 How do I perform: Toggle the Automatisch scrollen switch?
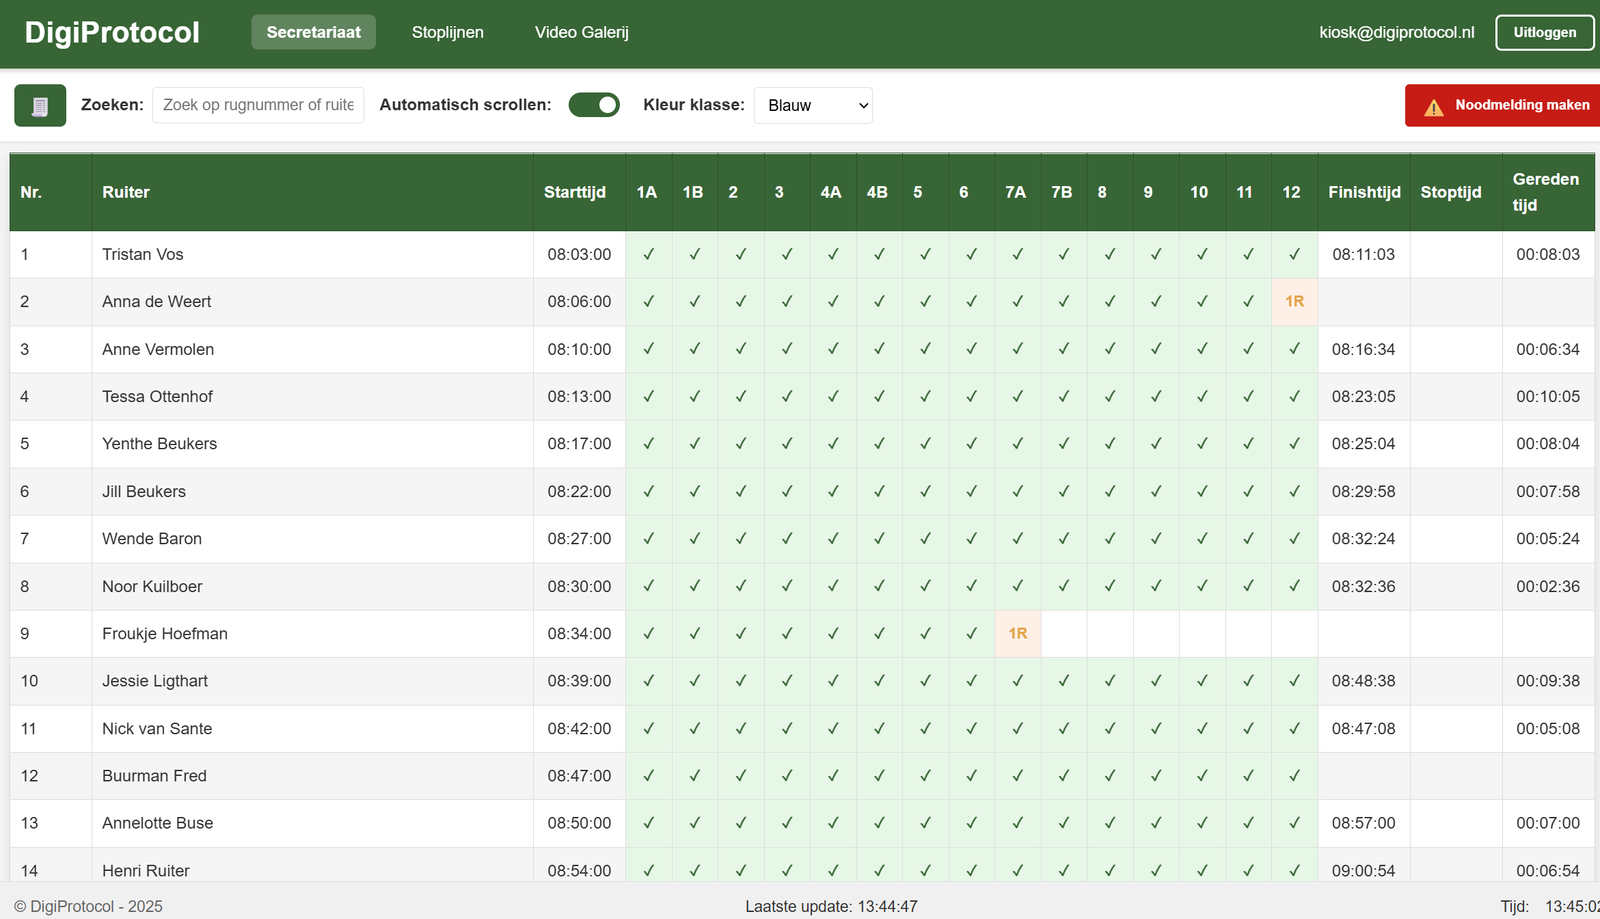click(x=594, y=105)
